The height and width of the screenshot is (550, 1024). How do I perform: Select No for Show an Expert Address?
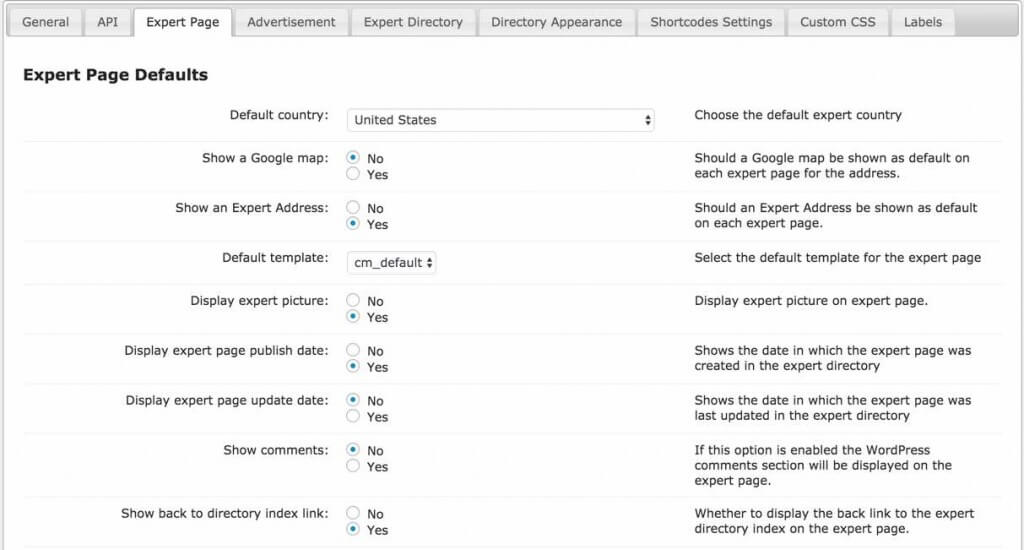353,208
